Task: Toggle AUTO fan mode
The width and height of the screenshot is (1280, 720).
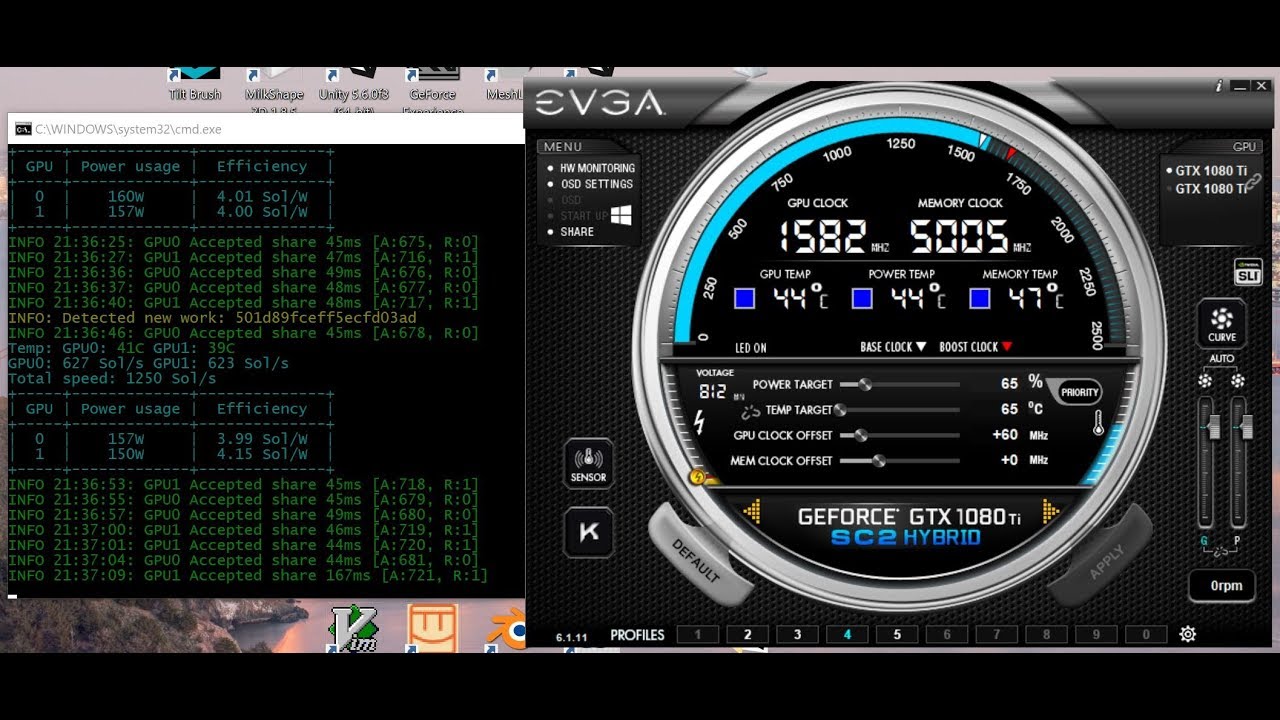Action: pos(1221,359)
